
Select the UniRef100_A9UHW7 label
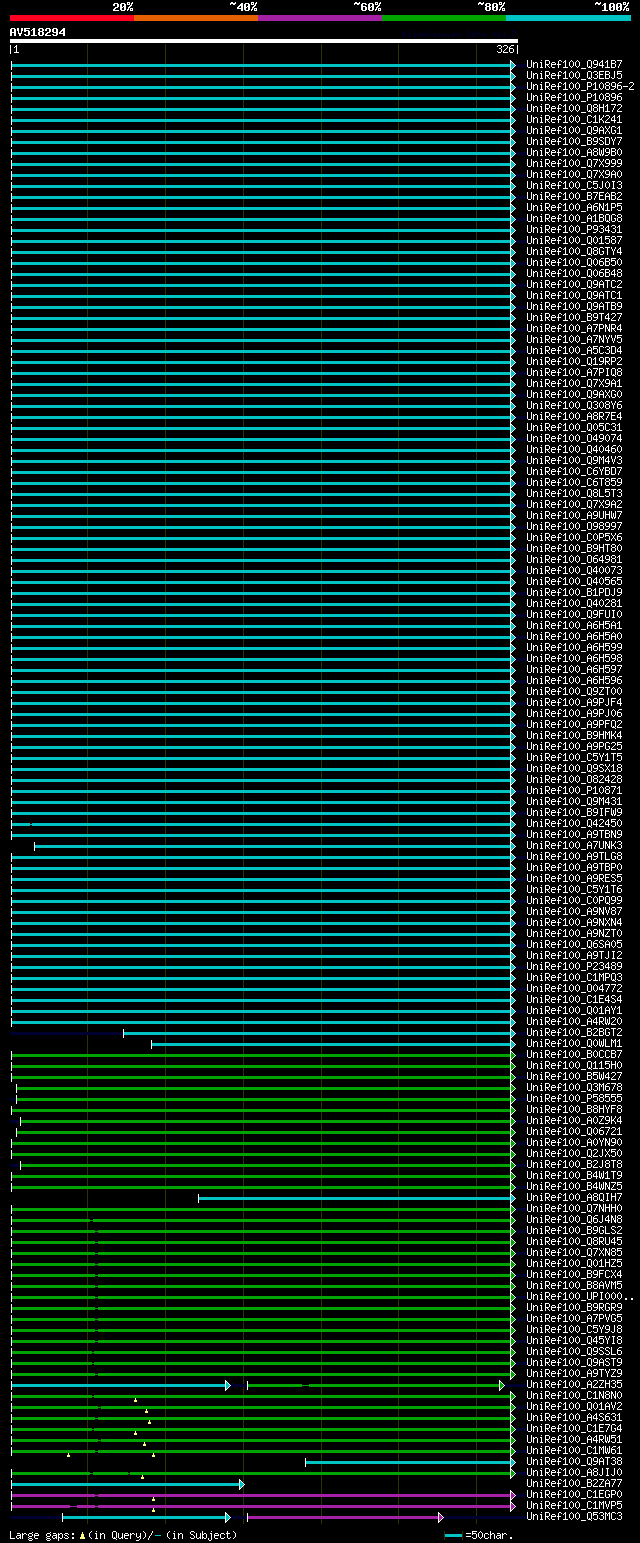click(574, 515)
